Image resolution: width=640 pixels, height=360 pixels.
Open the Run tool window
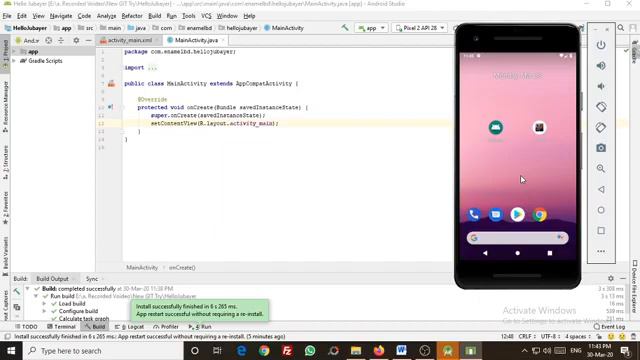tap(200, 327)
